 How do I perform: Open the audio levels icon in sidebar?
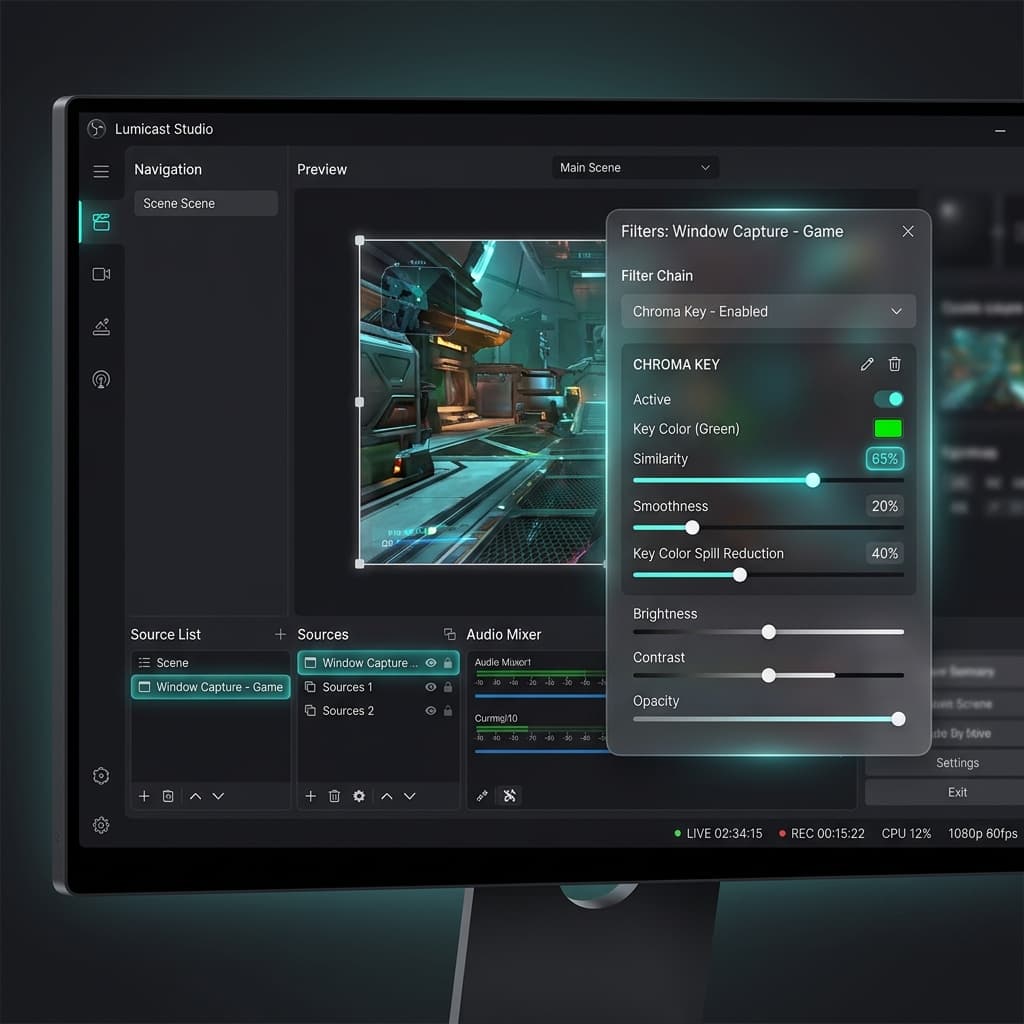(100, 327)
